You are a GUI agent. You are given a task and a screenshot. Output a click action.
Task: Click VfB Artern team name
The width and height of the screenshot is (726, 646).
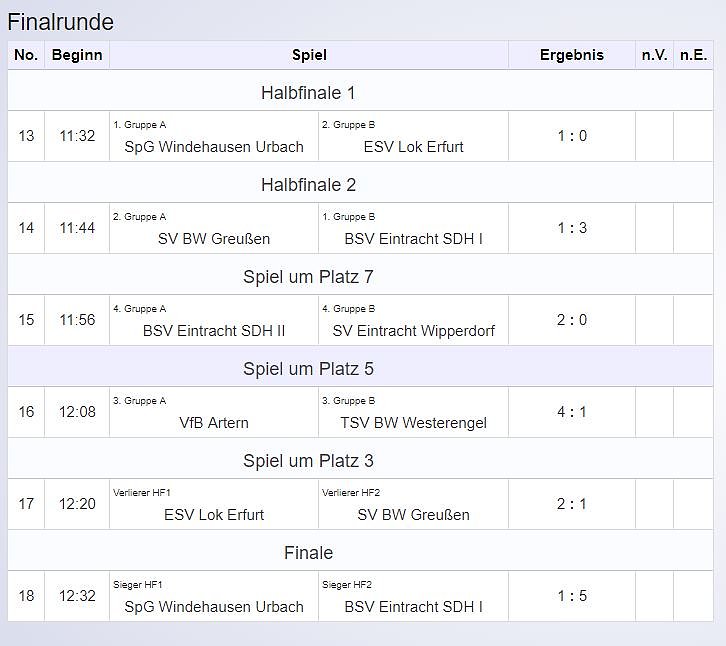(x=214, y=423)
